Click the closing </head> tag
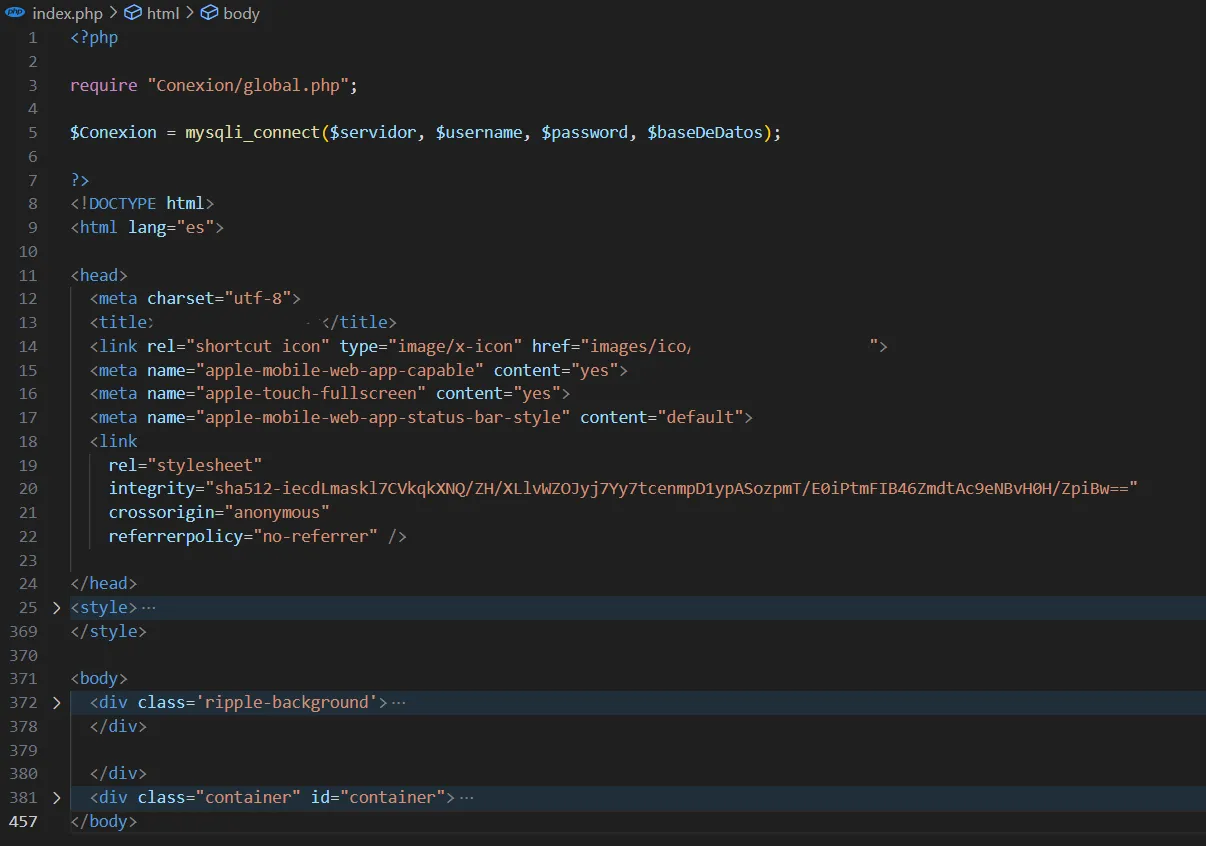1206x846 pixels. click(104, 583)
